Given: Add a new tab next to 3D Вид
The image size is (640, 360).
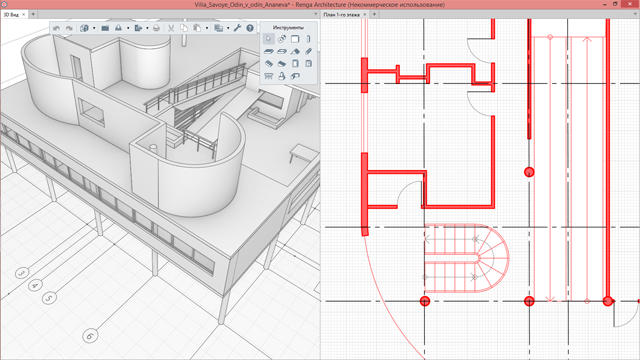Looking at the screenshot, I should [33, 14].
